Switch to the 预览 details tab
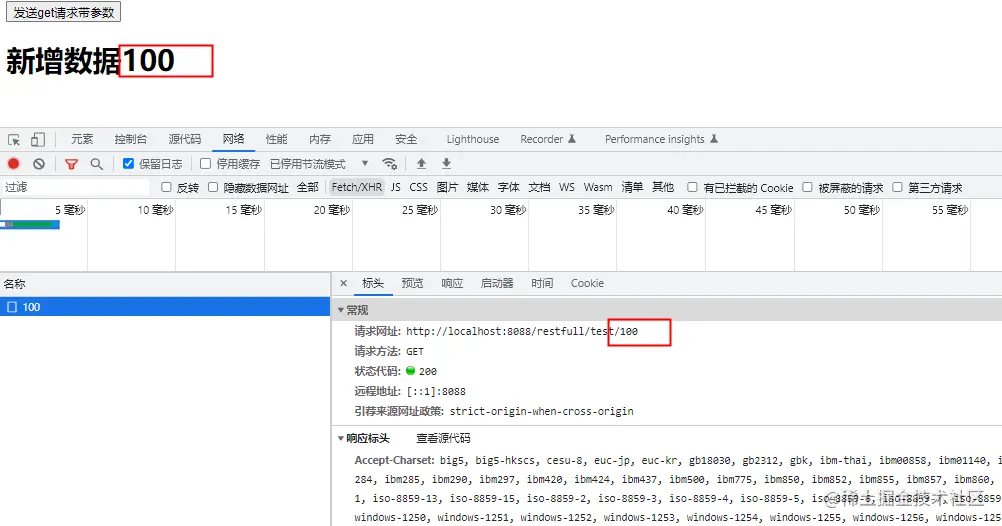The height and width of the screenshot is (526, 1002). click(x=412, y=283)
